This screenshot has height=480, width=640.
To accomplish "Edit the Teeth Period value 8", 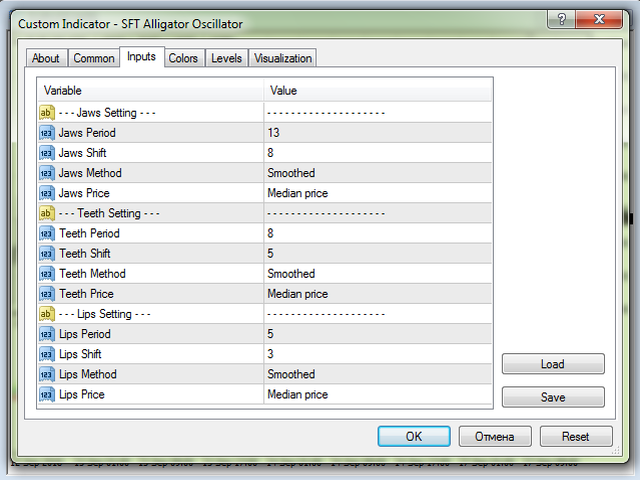I will pos(378,233).
